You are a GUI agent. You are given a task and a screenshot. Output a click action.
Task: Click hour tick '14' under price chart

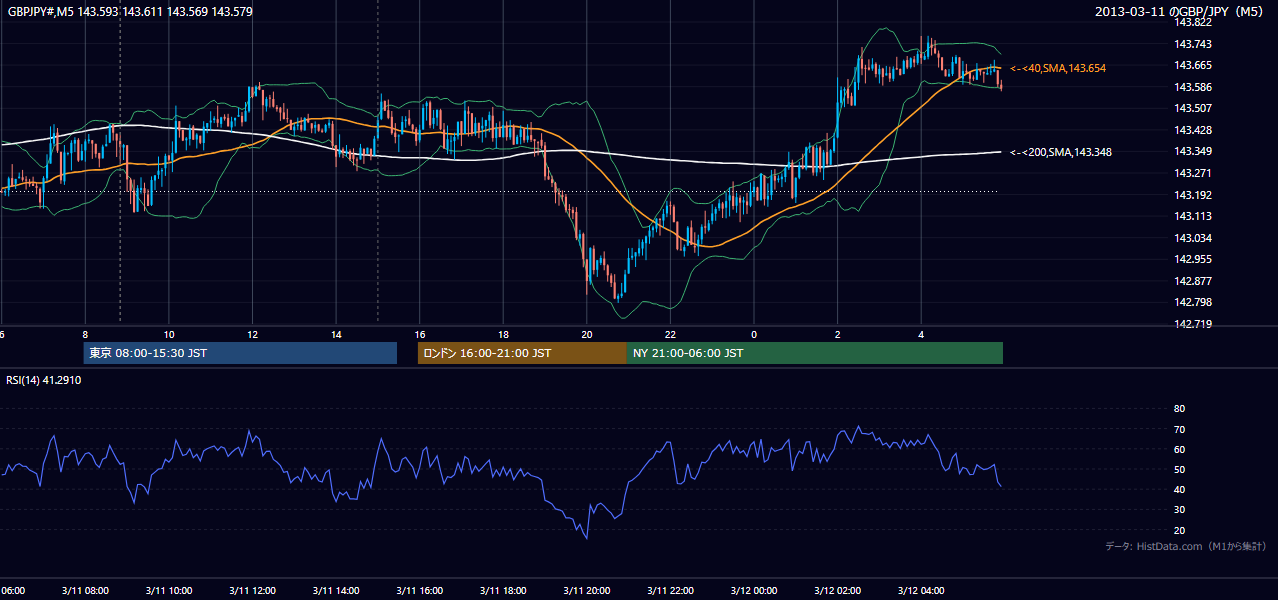click(336, 335)
